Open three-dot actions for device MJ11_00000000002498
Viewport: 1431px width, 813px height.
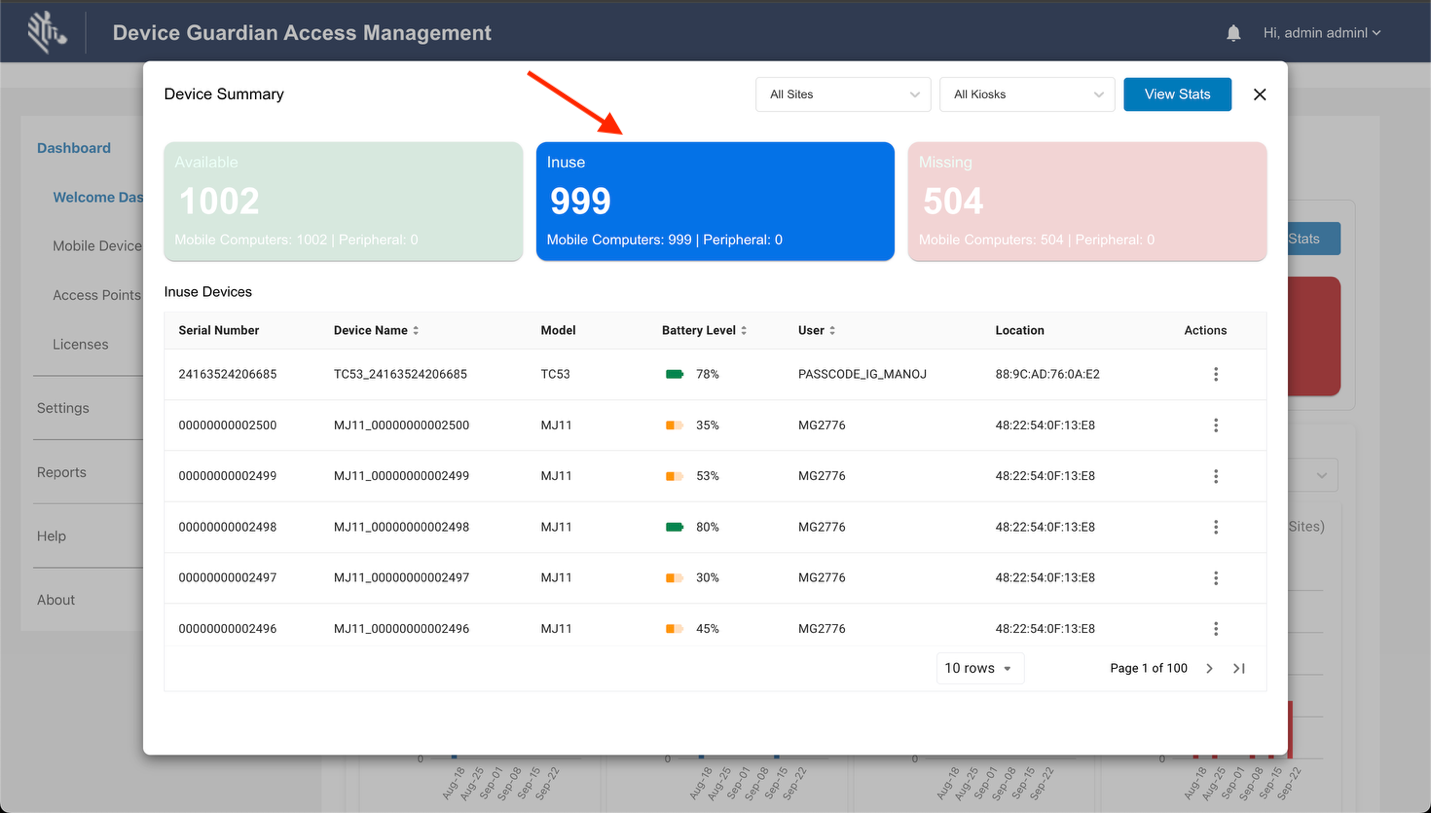(x=1215, y=527)
